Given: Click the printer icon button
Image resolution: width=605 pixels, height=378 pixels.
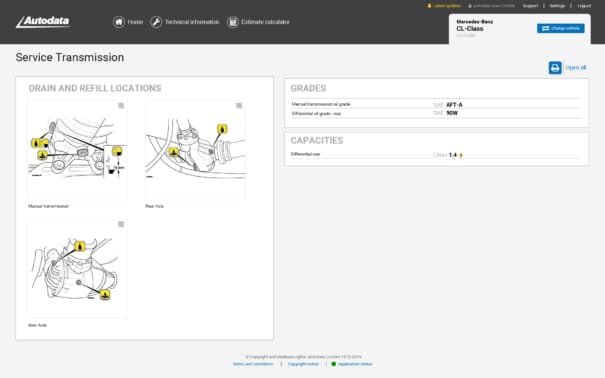Looking at the screenshot, I should click(x=555, y=68).
